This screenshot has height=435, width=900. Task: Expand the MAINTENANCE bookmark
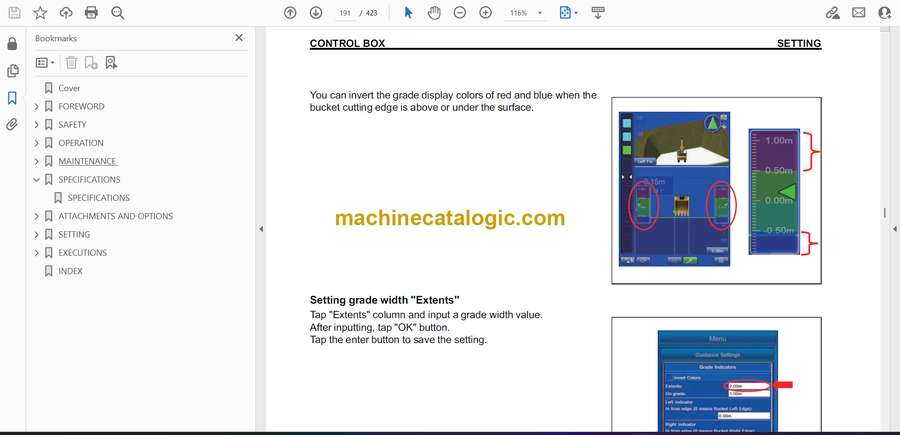(x=37, y=161)
